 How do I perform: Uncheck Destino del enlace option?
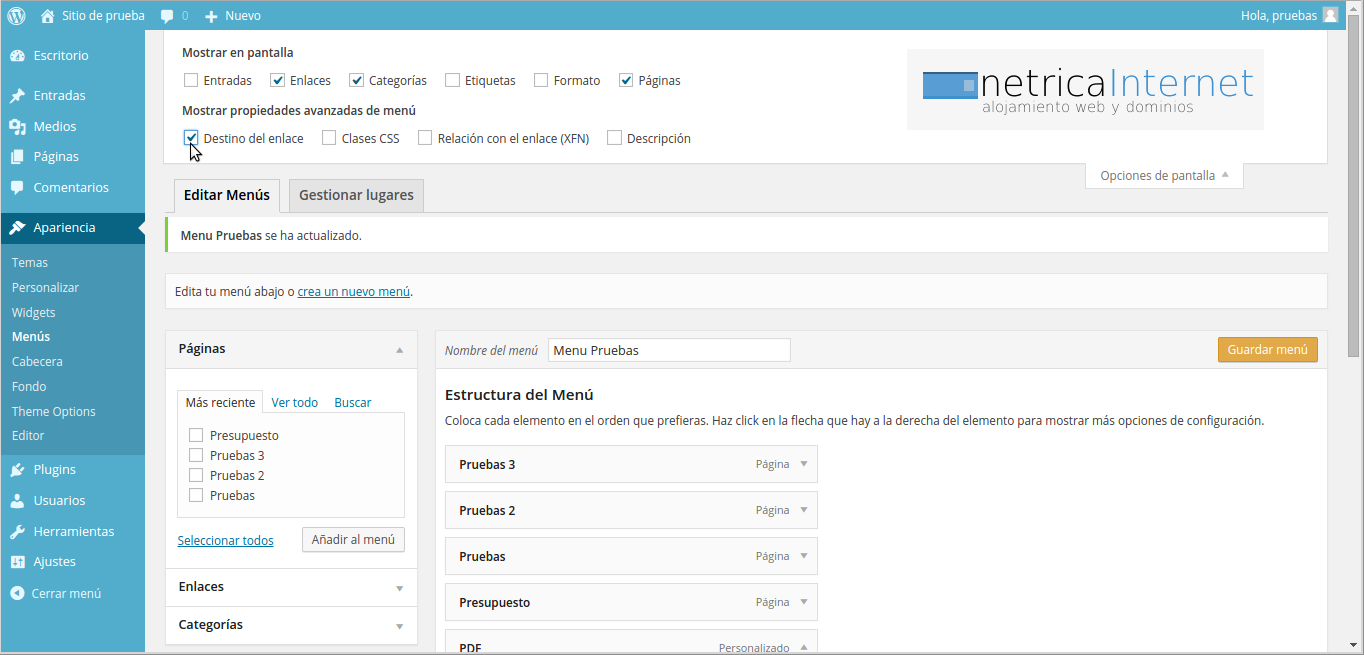pos(191,138)
